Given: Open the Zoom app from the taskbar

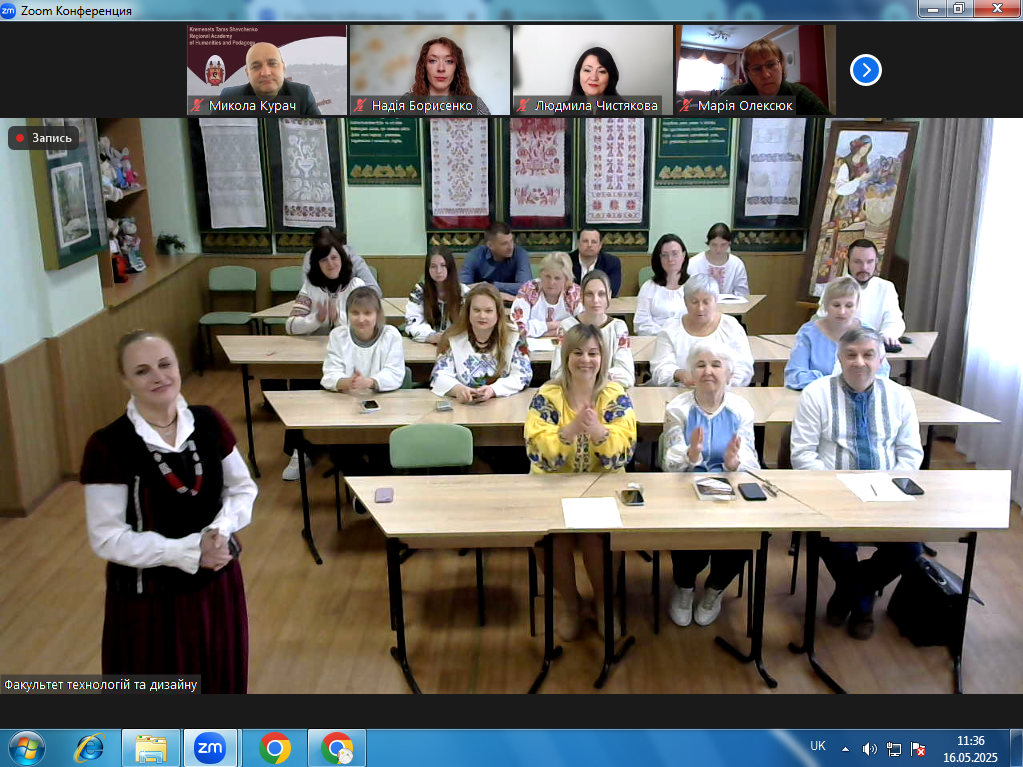Looking at the screenshot, I should click(209, 747).
